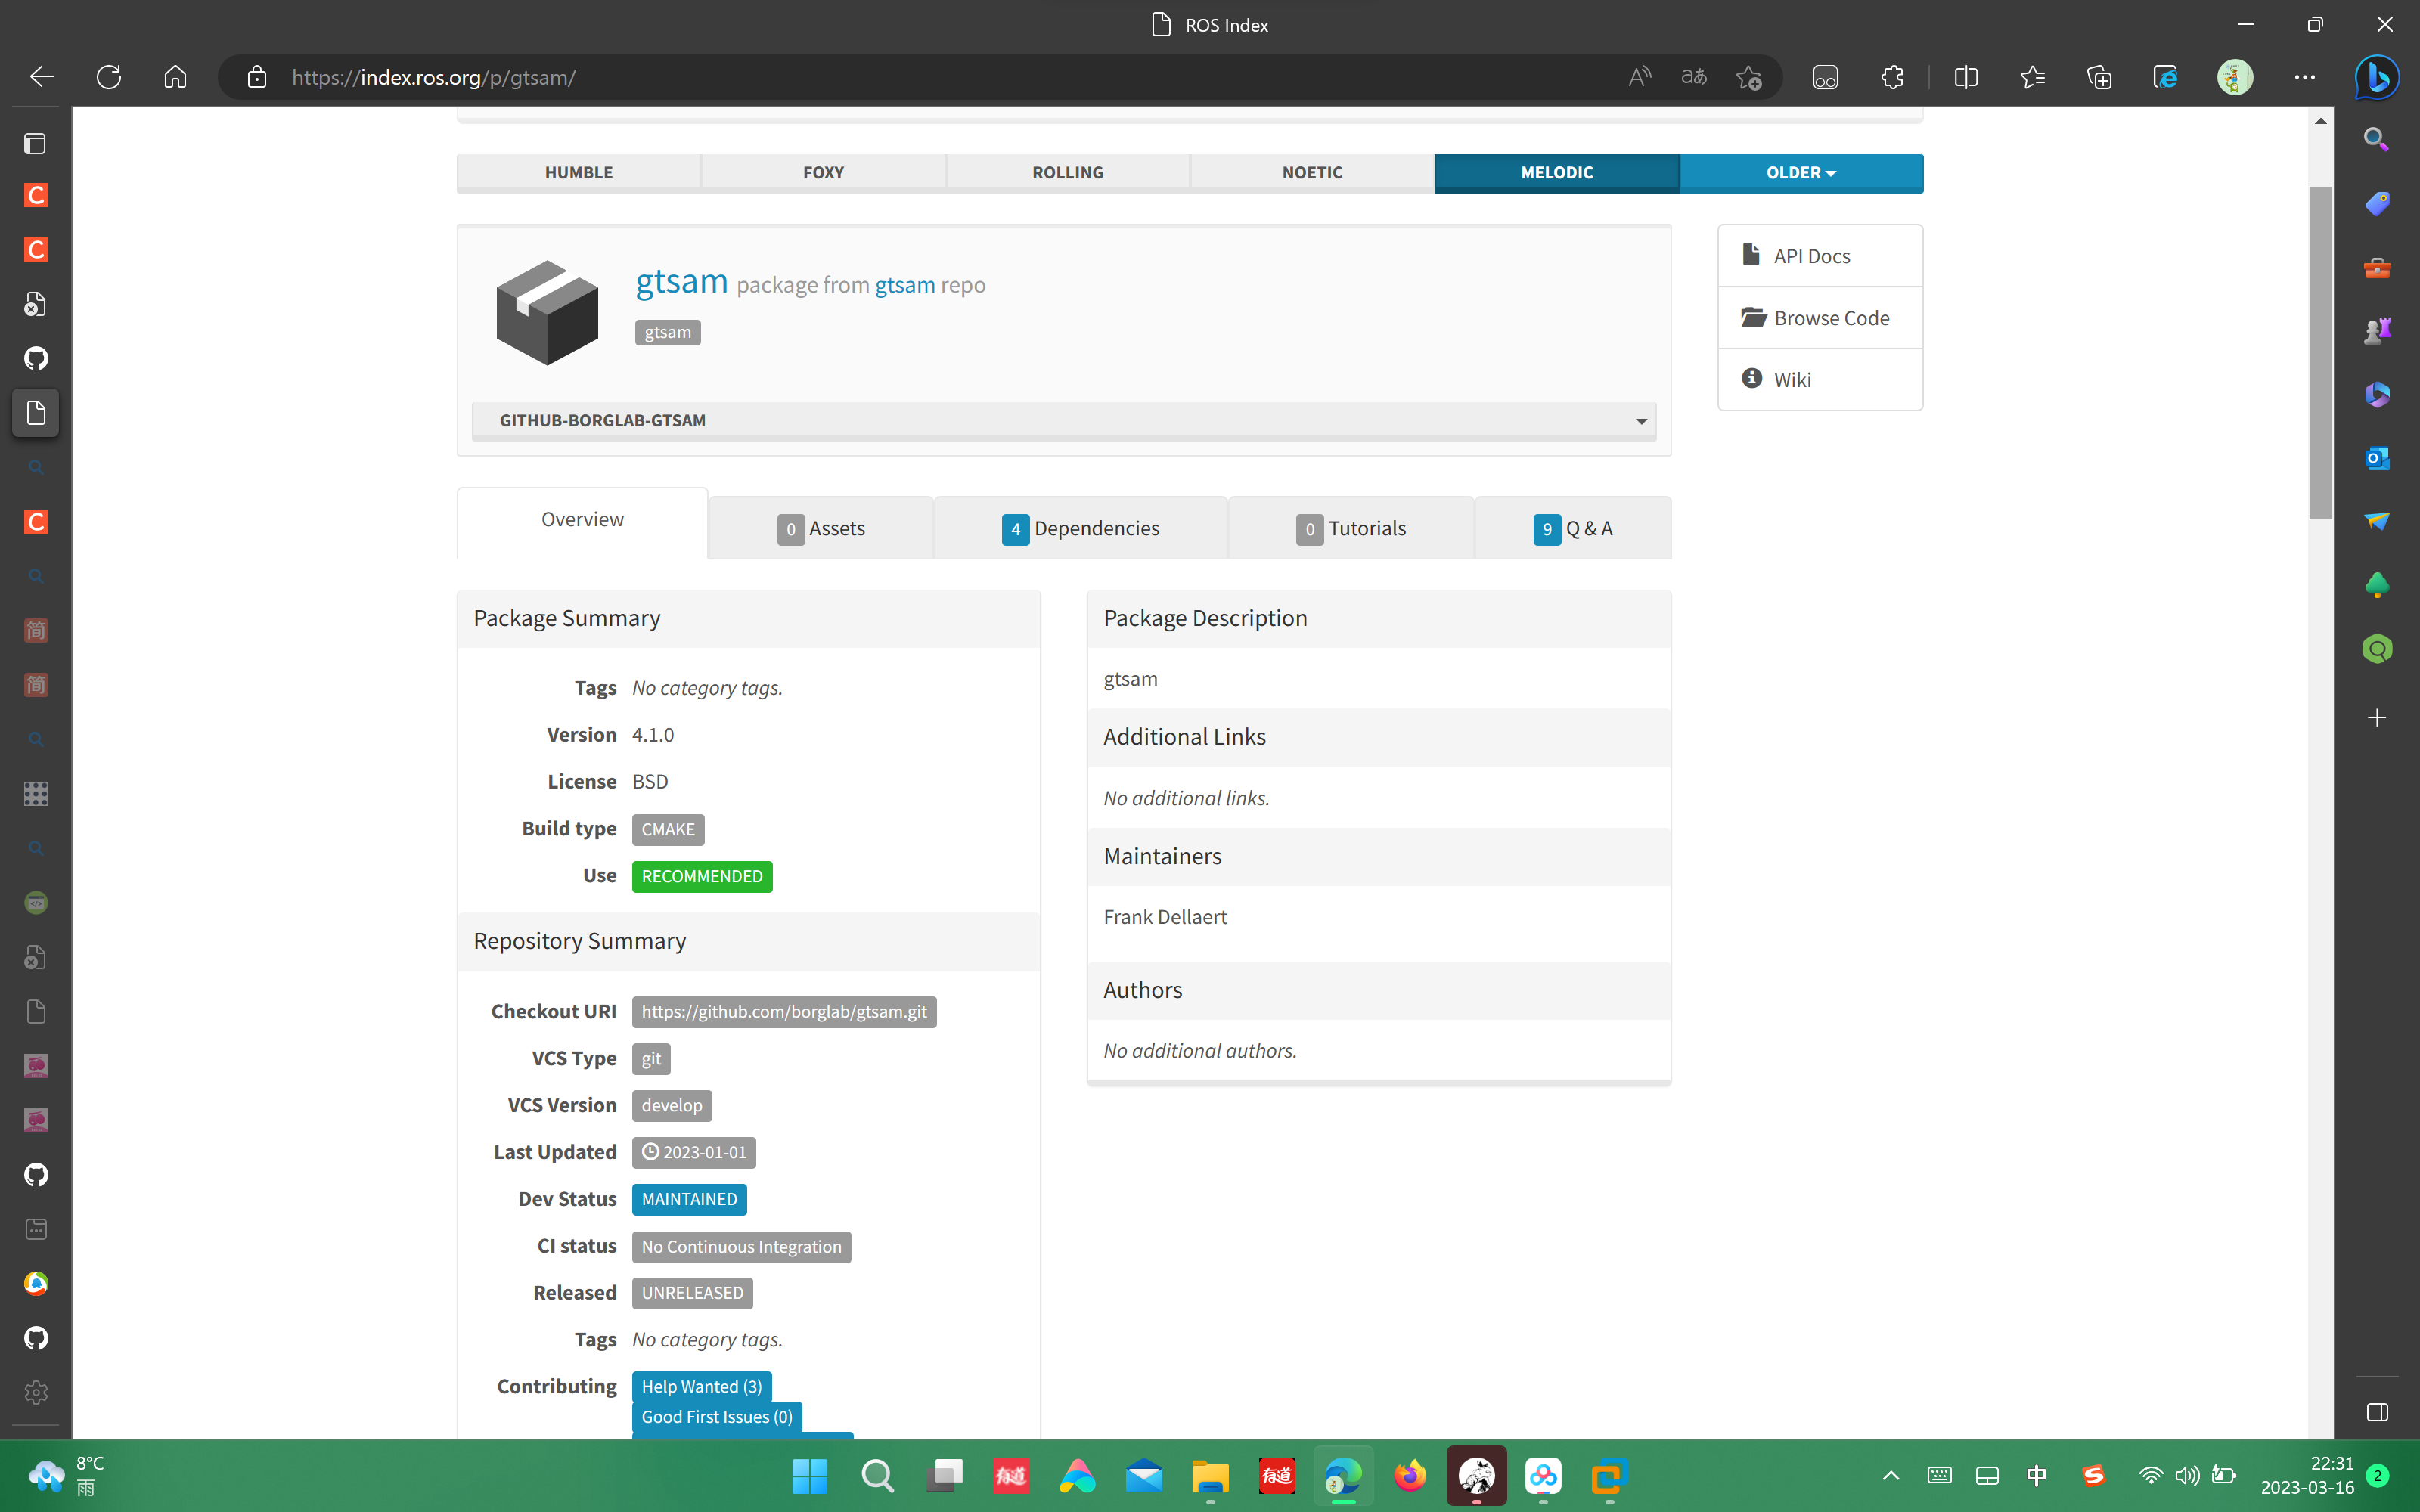Select the active ROS Index vertical tab
This screenshot has width=2420, height=1512.
click(x=36, y=413)
